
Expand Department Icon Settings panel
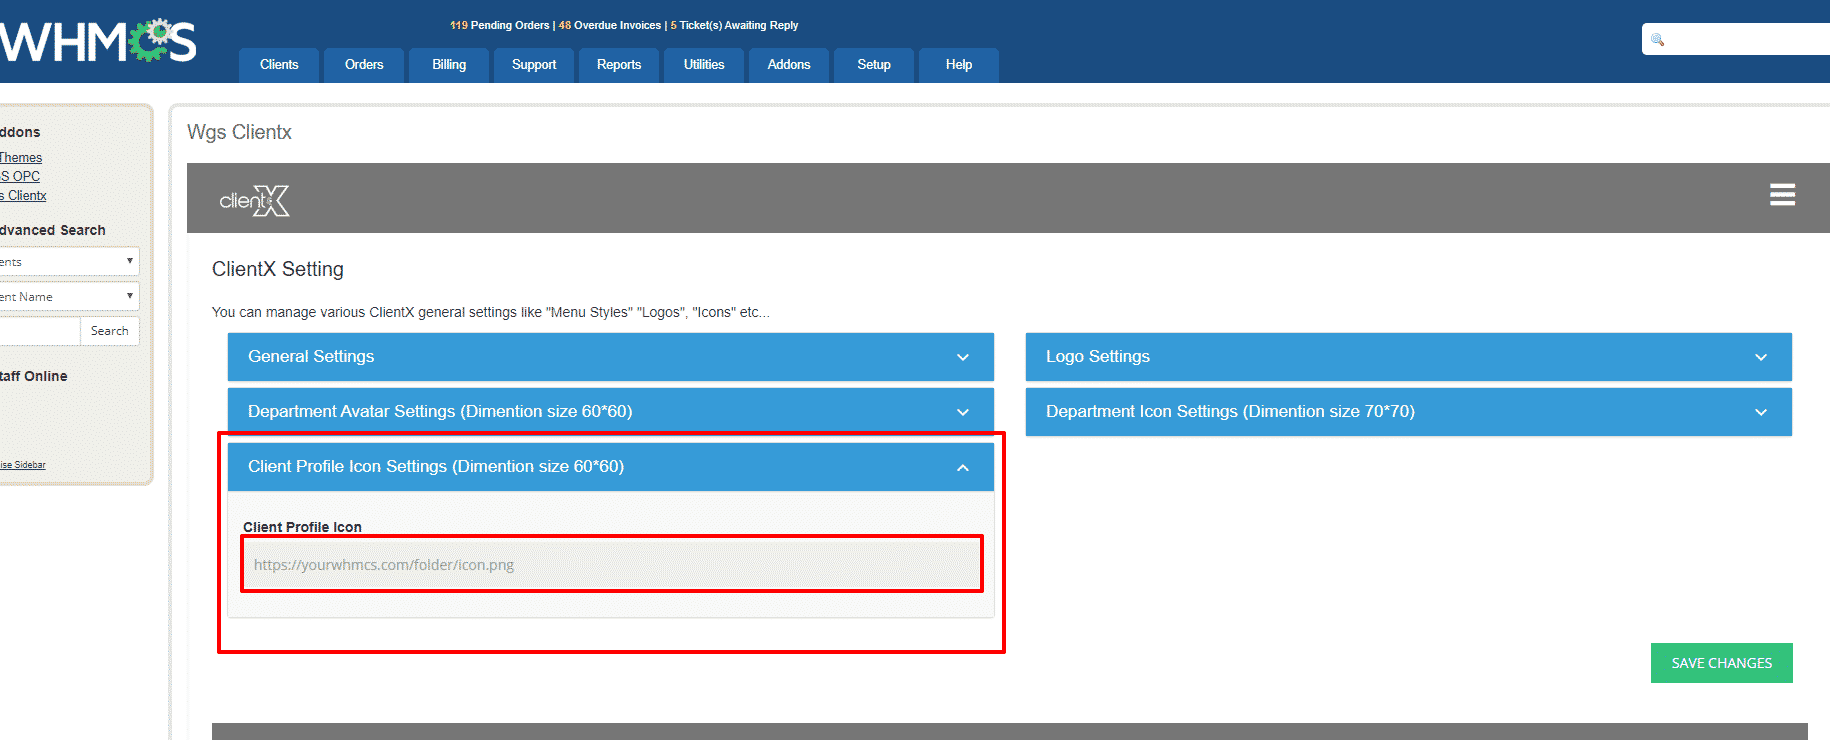point(1408,412)
